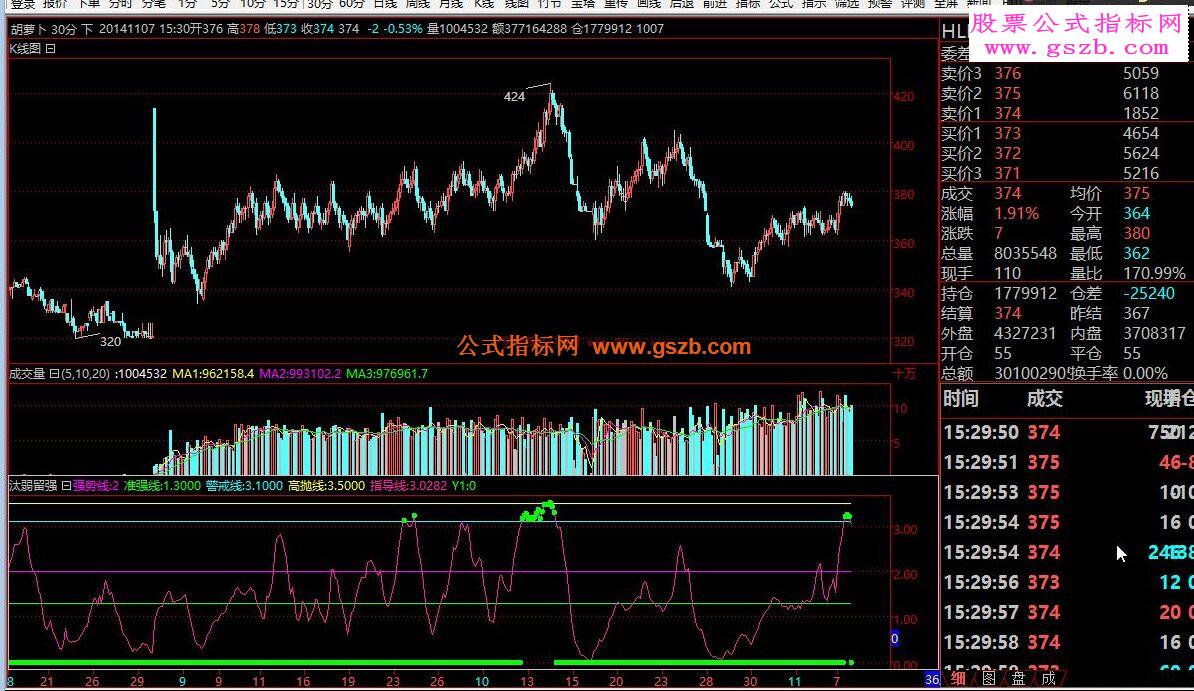The image size is (1194, 691).
Task: Select the 10分 ten-minute period
Action: point(253,4)
